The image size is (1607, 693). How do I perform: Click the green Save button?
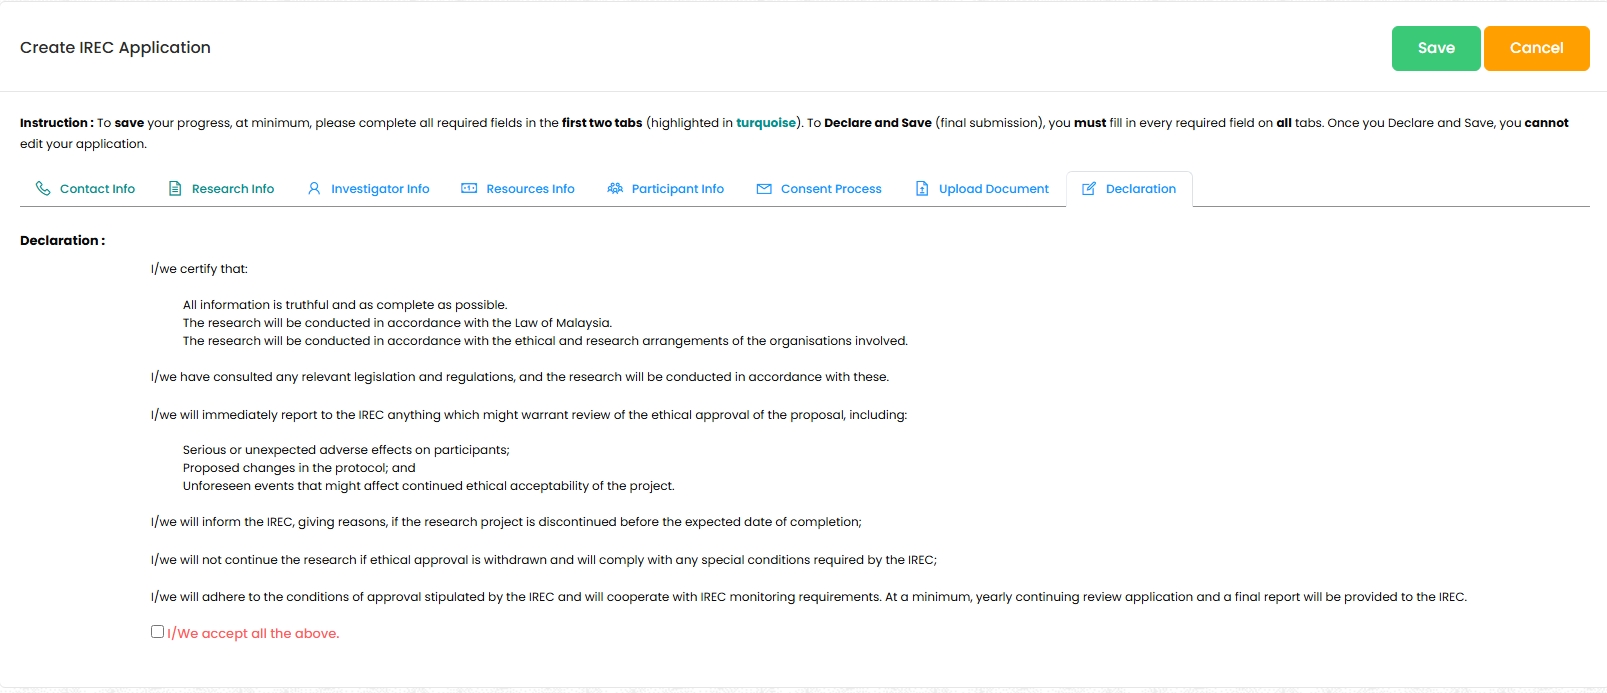(1436, 48)
